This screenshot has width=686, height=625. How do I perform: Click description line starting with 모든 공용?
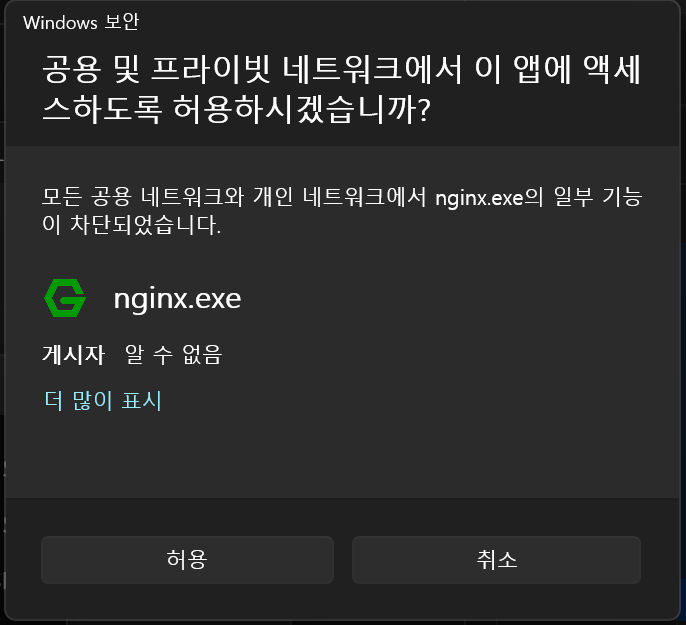(342, 197)
